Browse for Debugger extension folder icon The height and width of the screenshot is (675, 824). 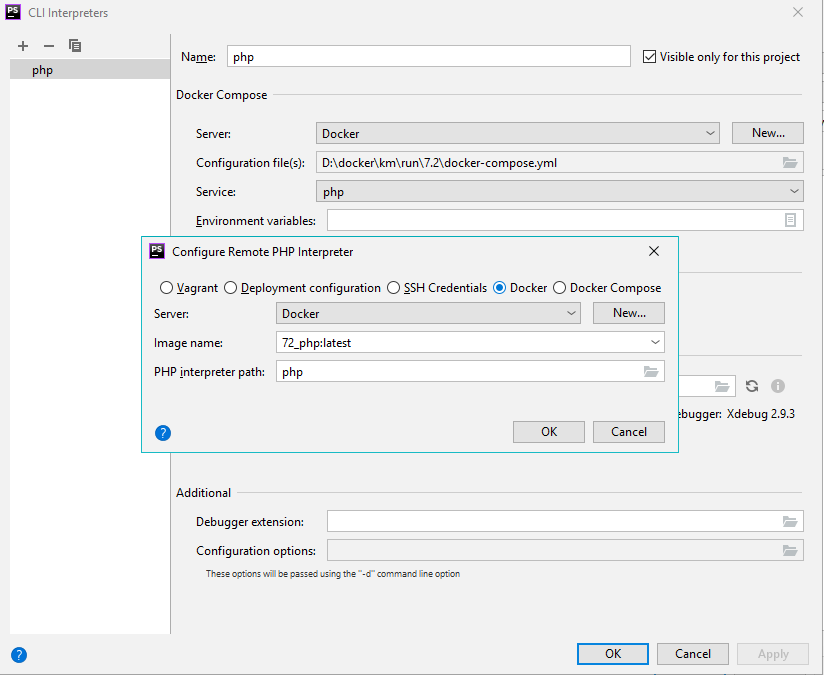790,521
